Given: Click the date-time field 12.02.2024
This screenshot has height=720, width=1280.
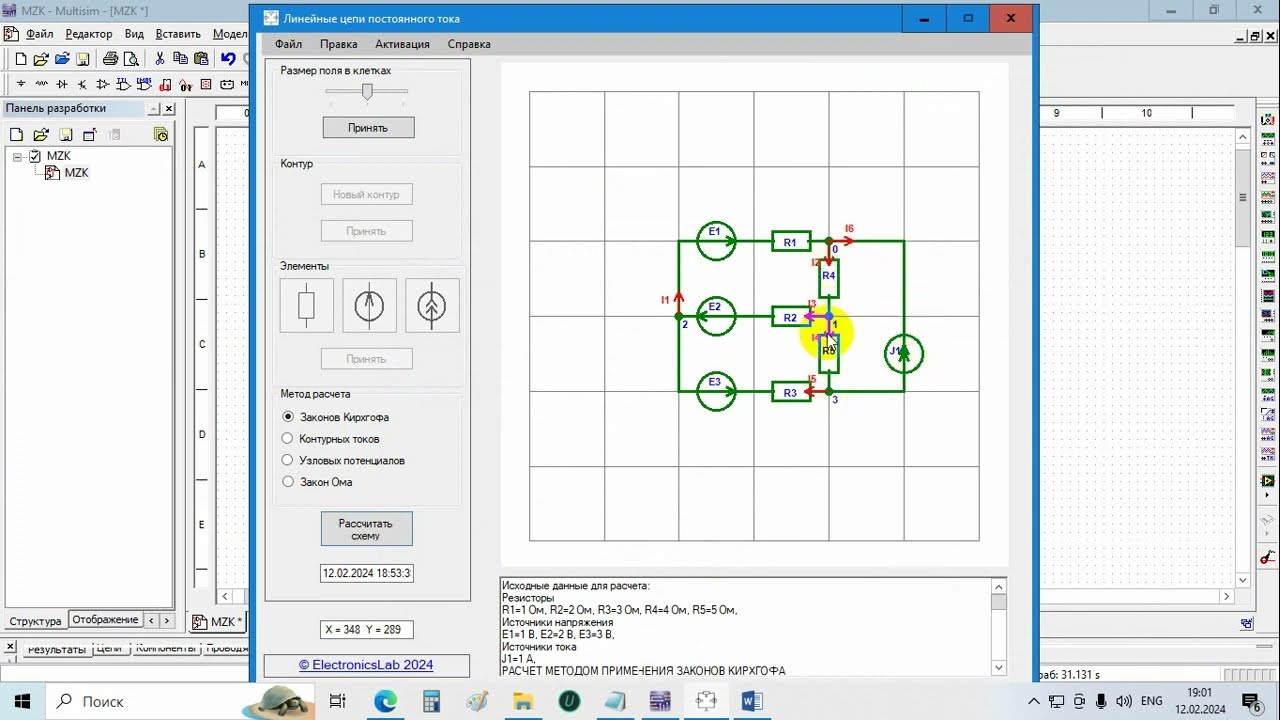Looking at the screenshot, I should [367, 573].
